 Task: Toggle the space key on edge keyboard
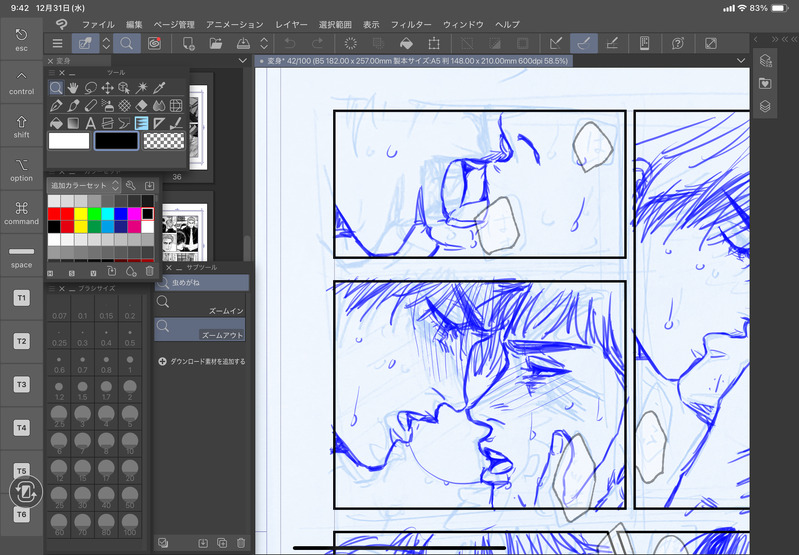(x=21, y=256)
